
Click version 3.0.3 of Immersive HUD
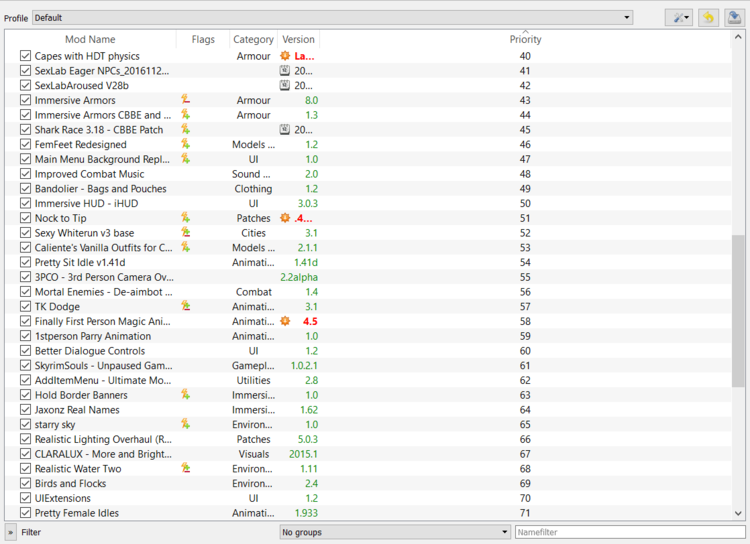308,203
